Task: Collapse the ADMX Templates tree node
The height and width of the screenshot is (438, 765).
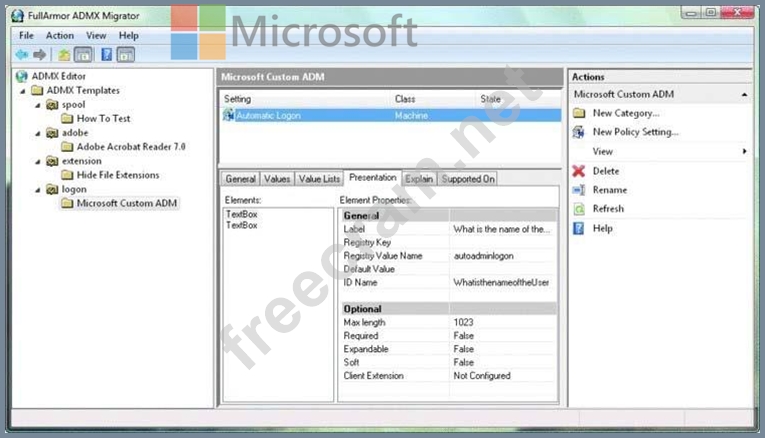Action: (x=22, y=91)
